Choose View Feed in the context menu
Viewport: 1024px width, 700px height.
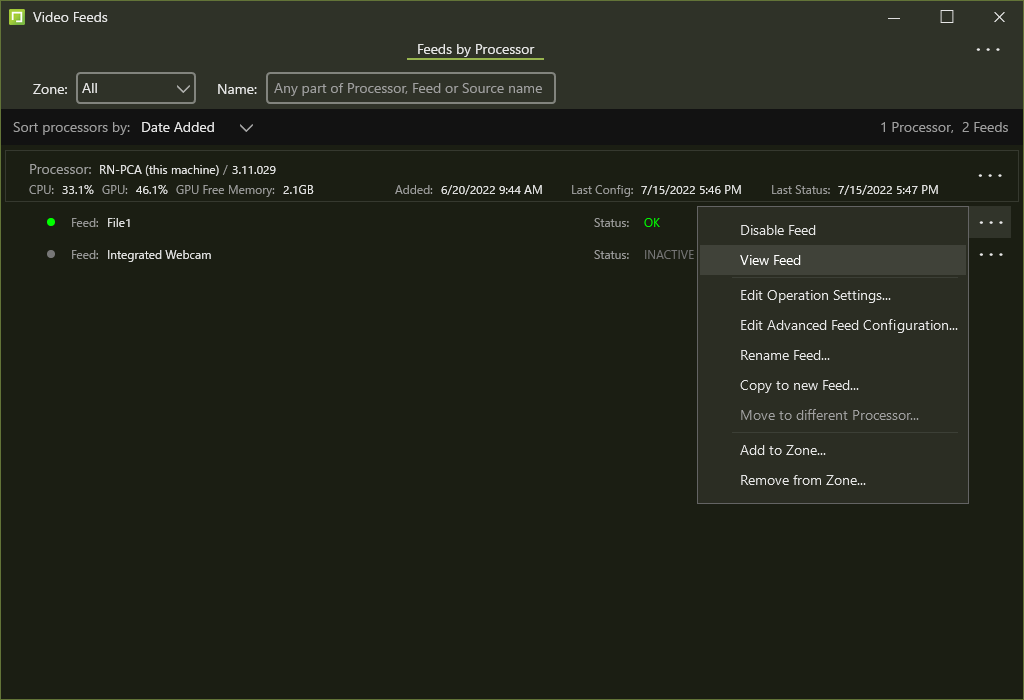tap(770, 260)
